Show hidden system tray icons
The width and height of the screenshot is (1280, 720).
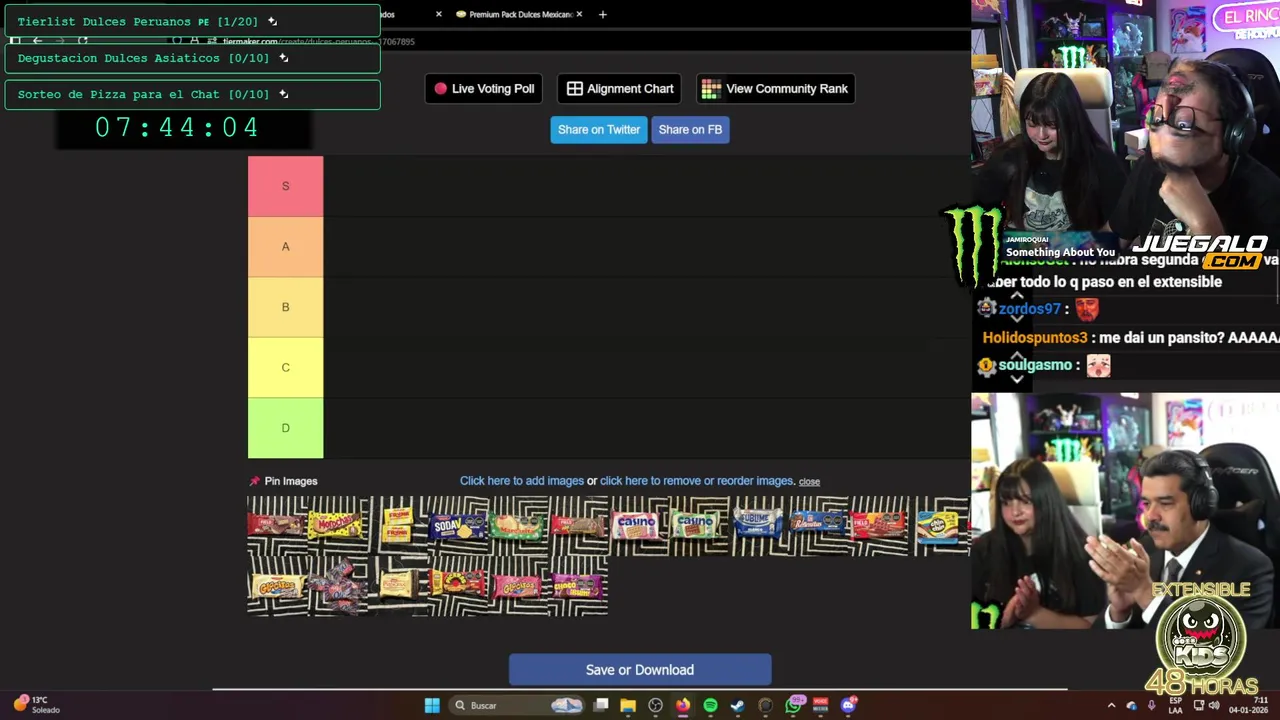click(1111, 705)
